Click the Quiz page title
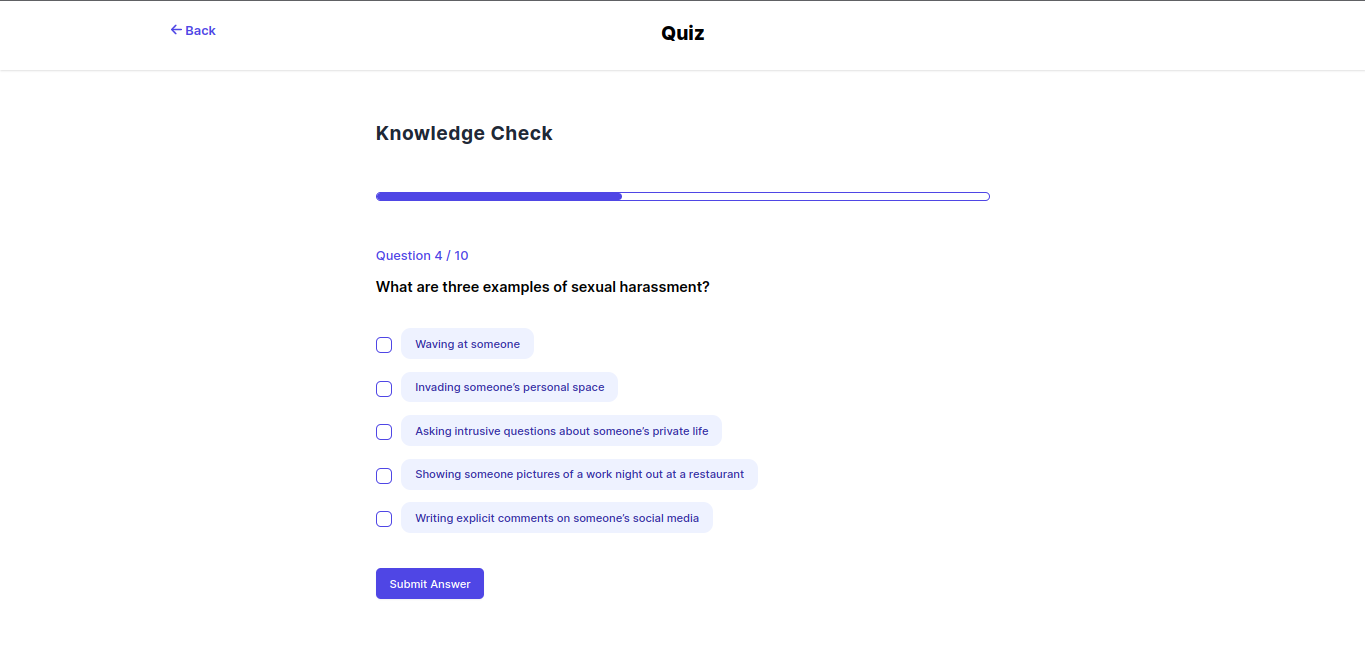1365x648 pixels. pos(682,33)
